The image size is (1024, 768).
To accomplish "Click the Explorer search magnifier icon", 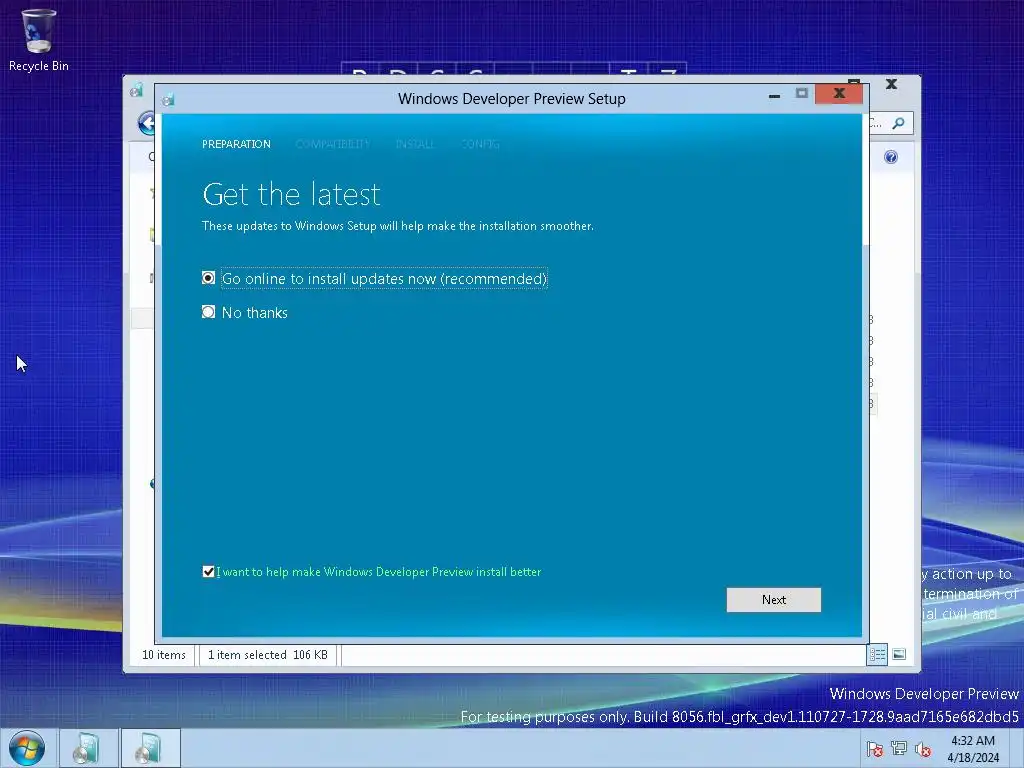I will [x=899, y=123].
